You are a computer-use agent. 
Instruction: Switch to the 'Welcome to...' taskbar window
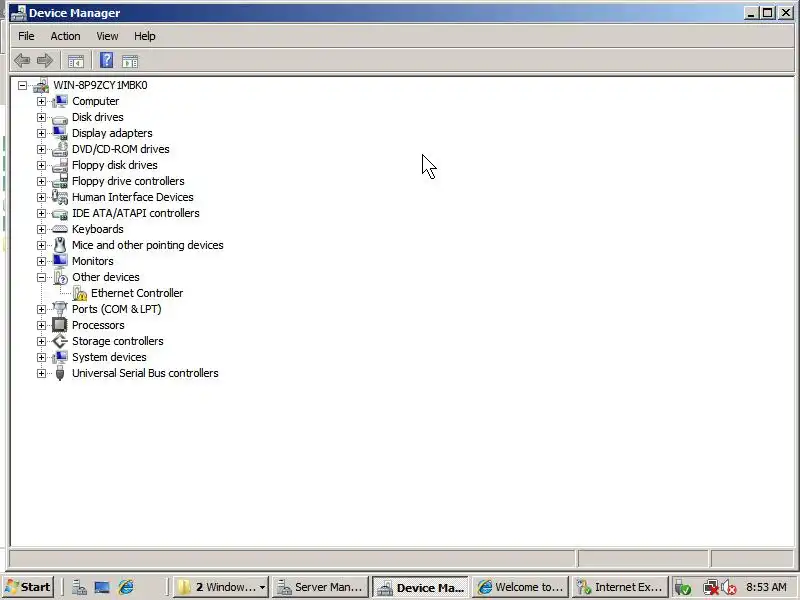point(520,587)
